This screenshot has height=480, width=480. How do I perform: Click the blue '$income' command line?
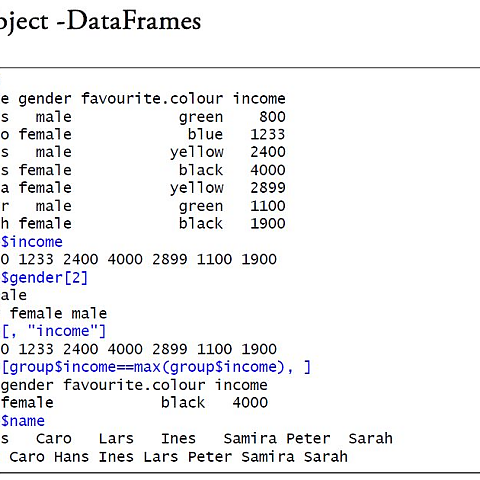pos(31,242)
